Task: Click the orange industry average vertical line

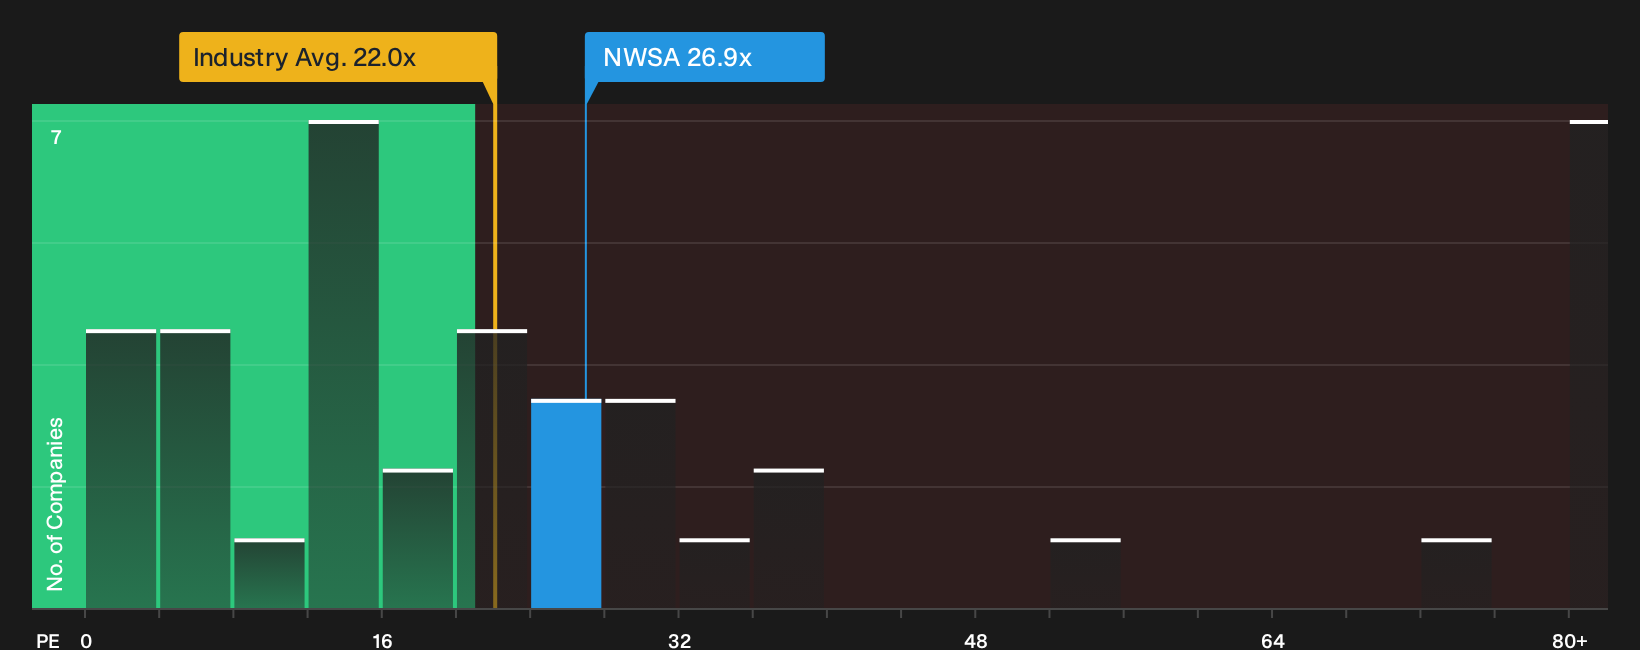Action: pyautogui.click(x=494, y=345)
